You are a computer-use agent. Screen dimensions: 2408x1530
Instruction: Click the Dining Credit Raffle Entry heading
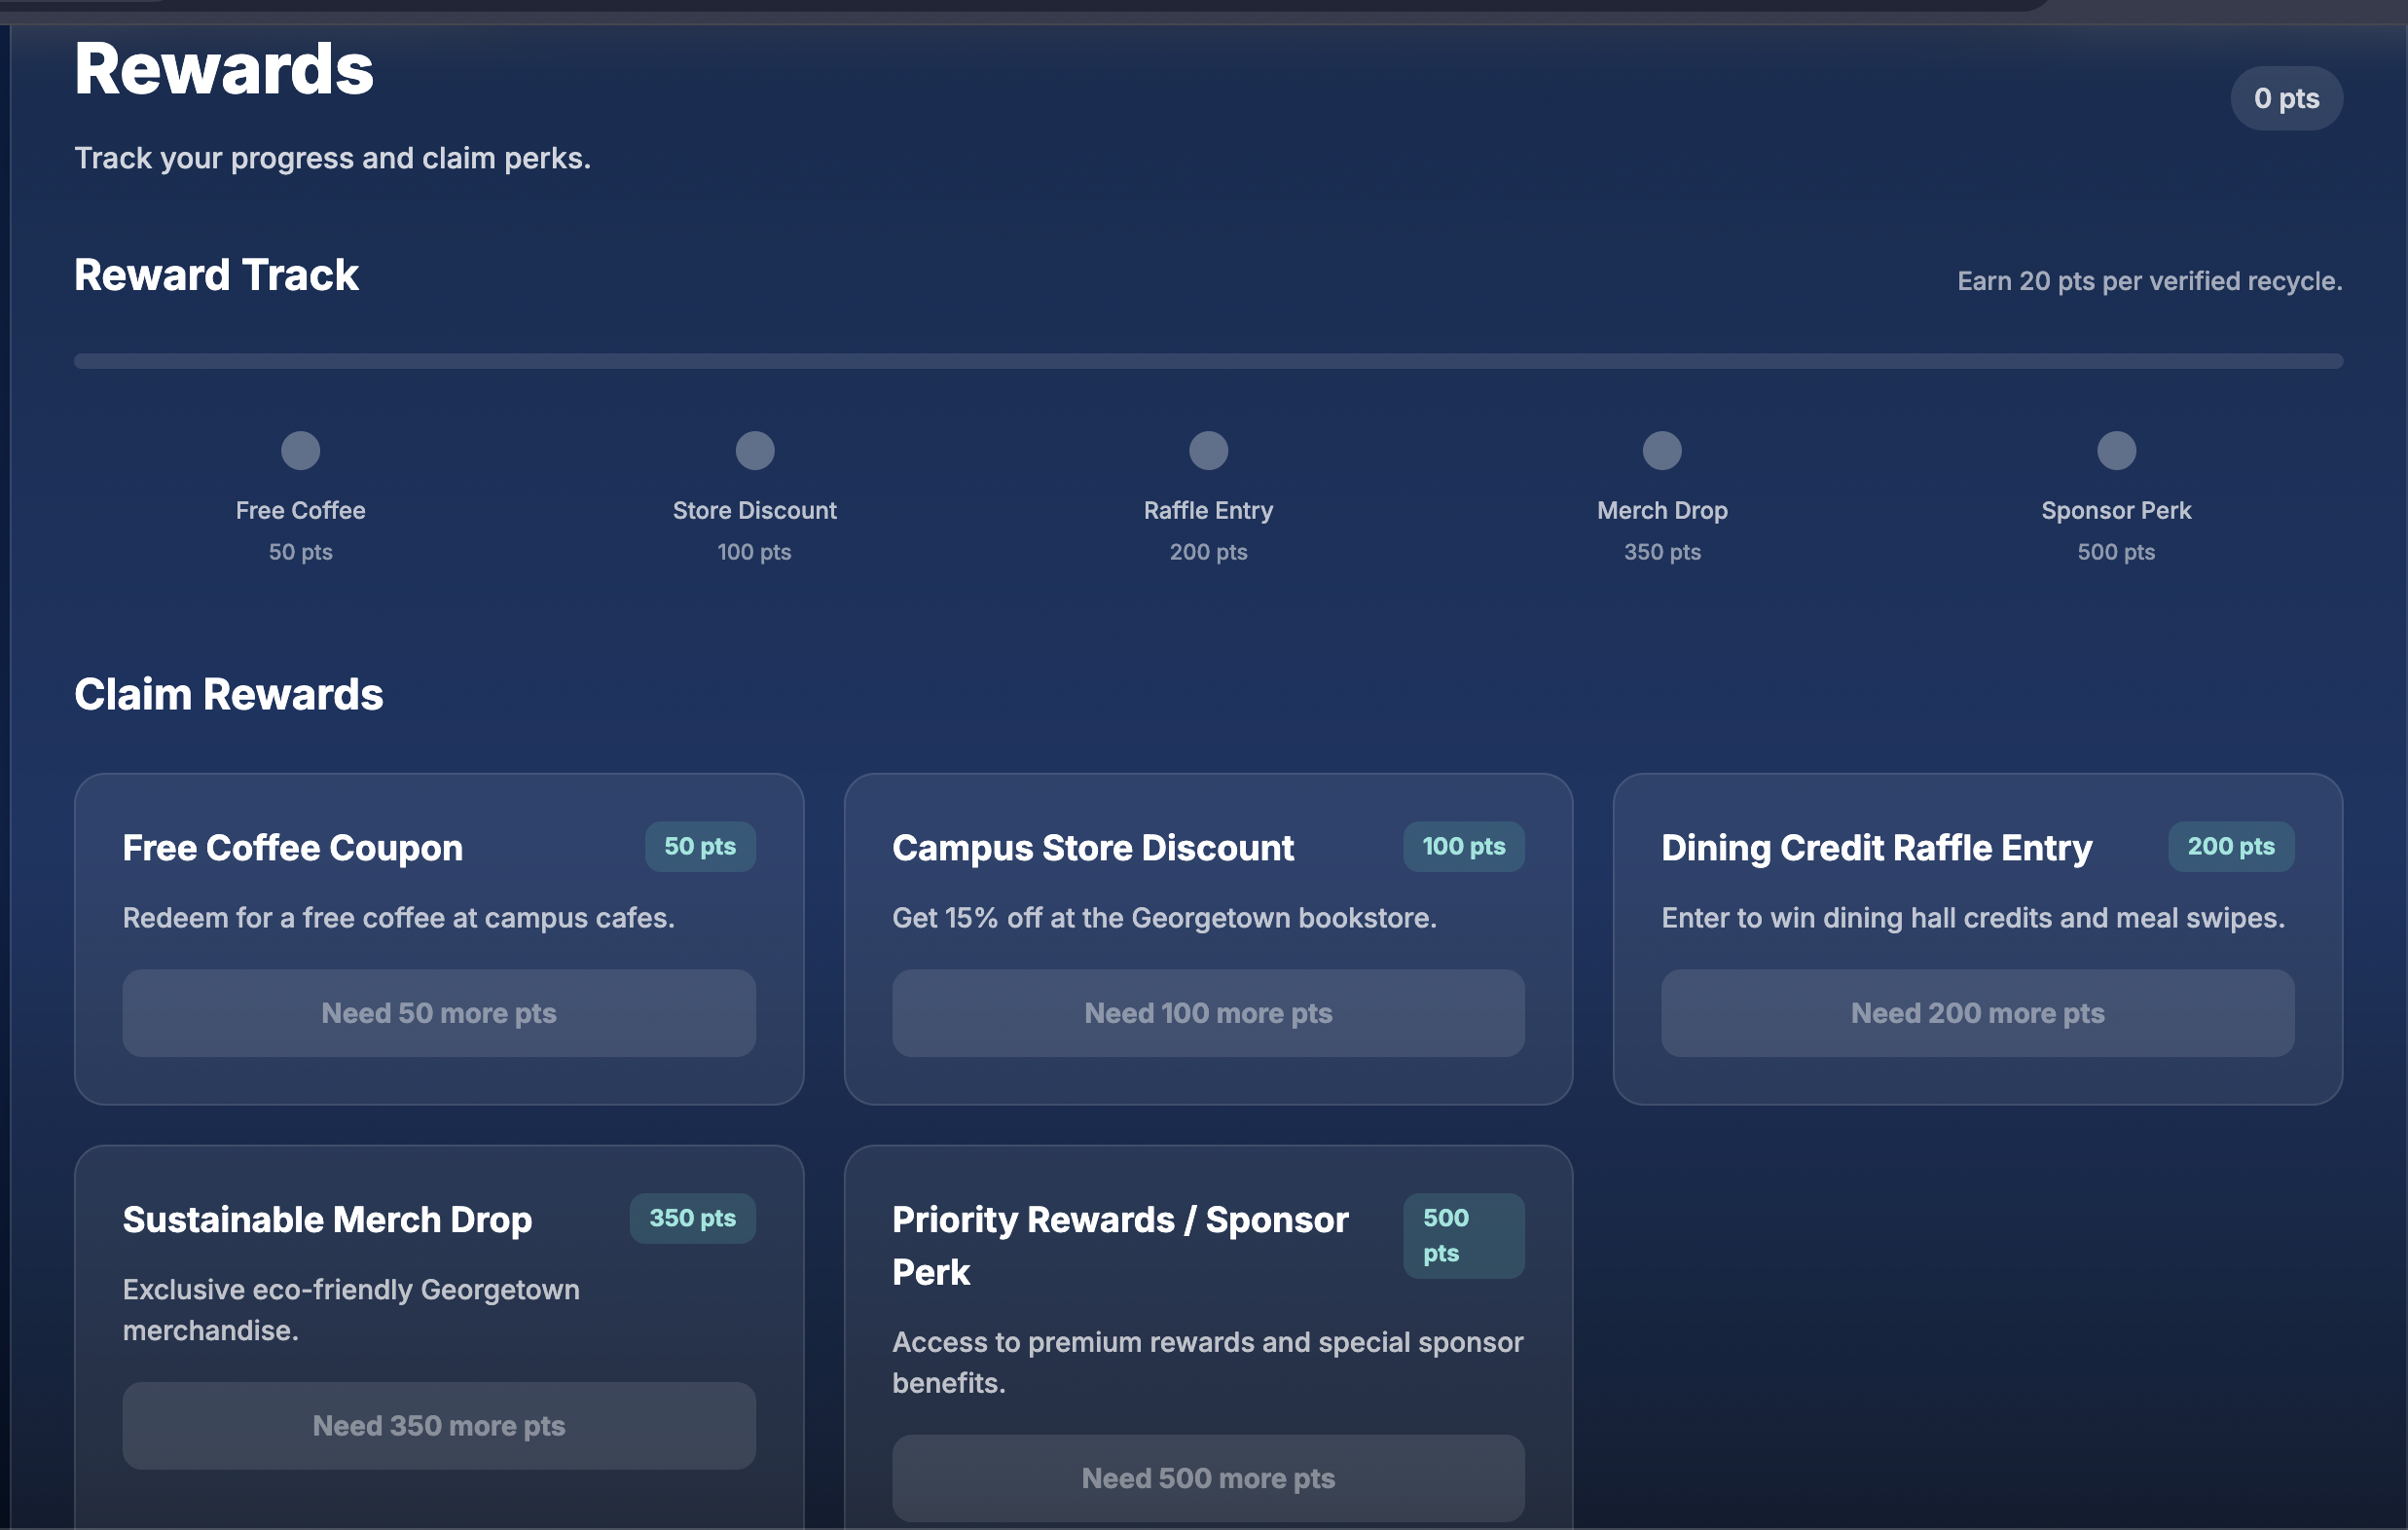[1876, 848]
